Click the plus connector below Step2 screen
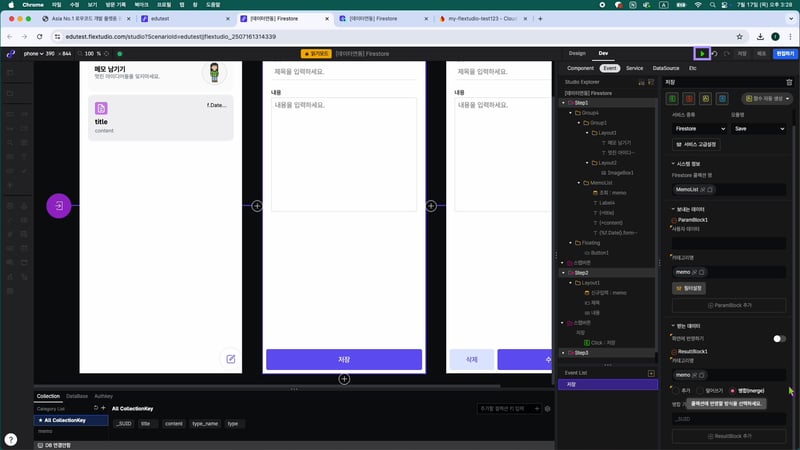This screenshot has width=800, height=450. 344,379
